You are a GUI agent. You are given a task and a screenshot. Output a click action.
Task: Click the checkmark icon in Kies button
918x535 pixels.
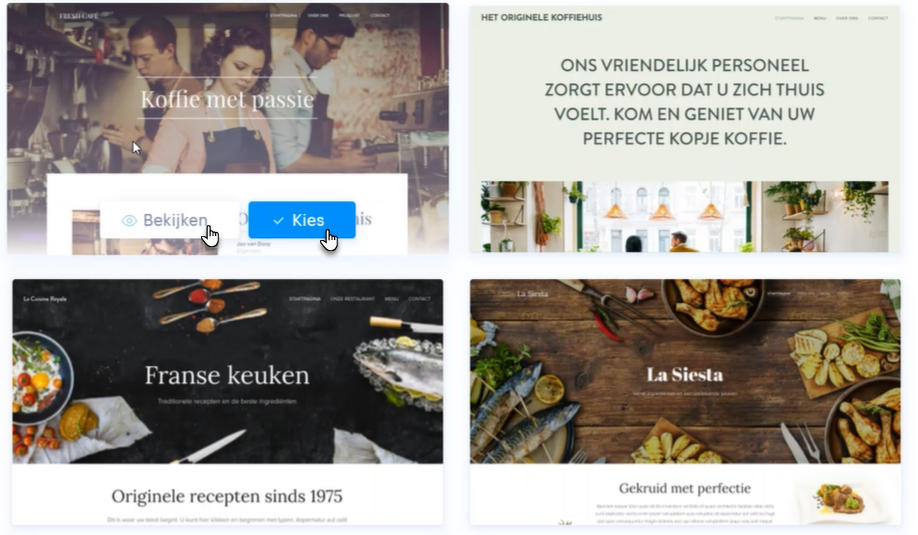(x=279, y=221)
